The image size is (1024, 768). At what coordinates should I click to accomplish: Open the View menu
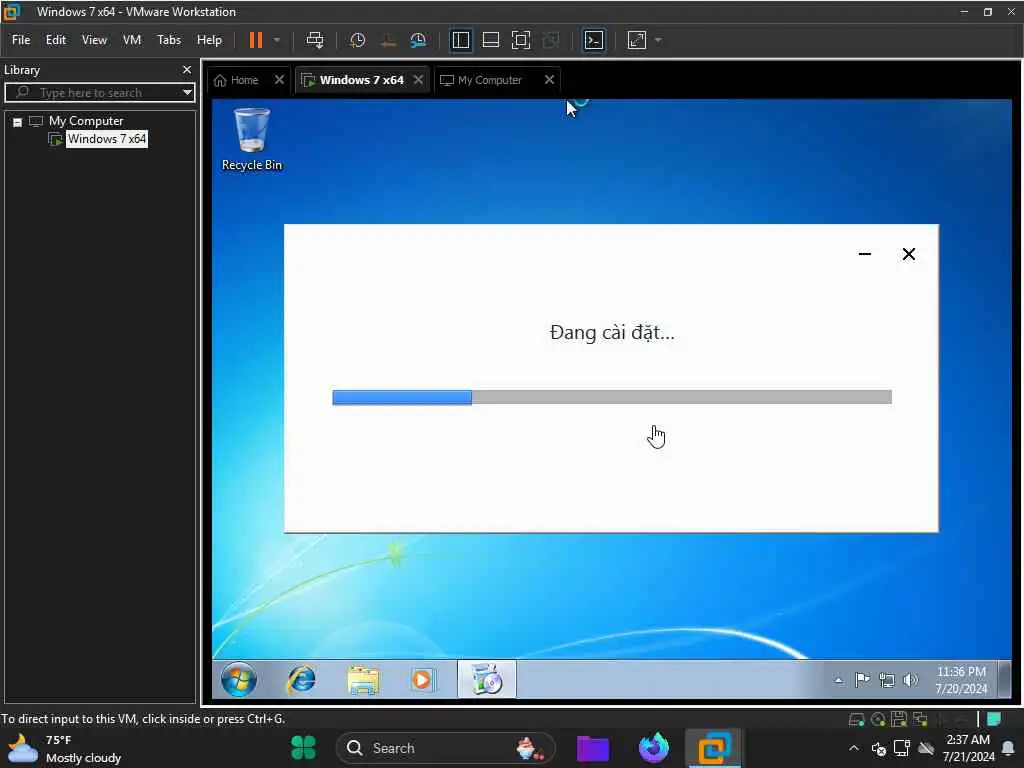(94, 40)
